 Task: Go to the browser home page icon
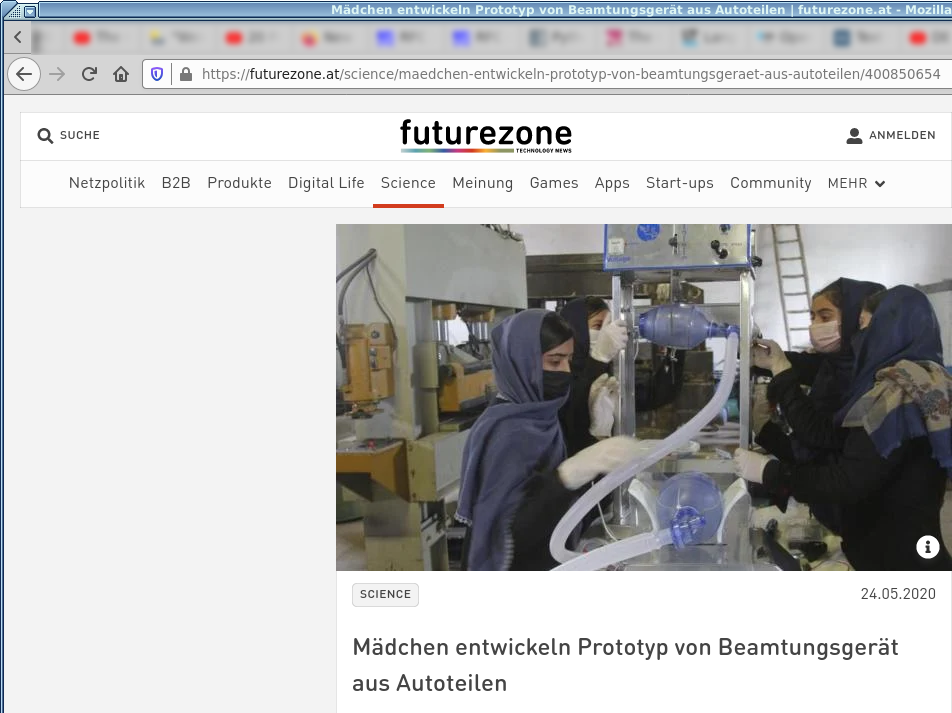[121, 74]
